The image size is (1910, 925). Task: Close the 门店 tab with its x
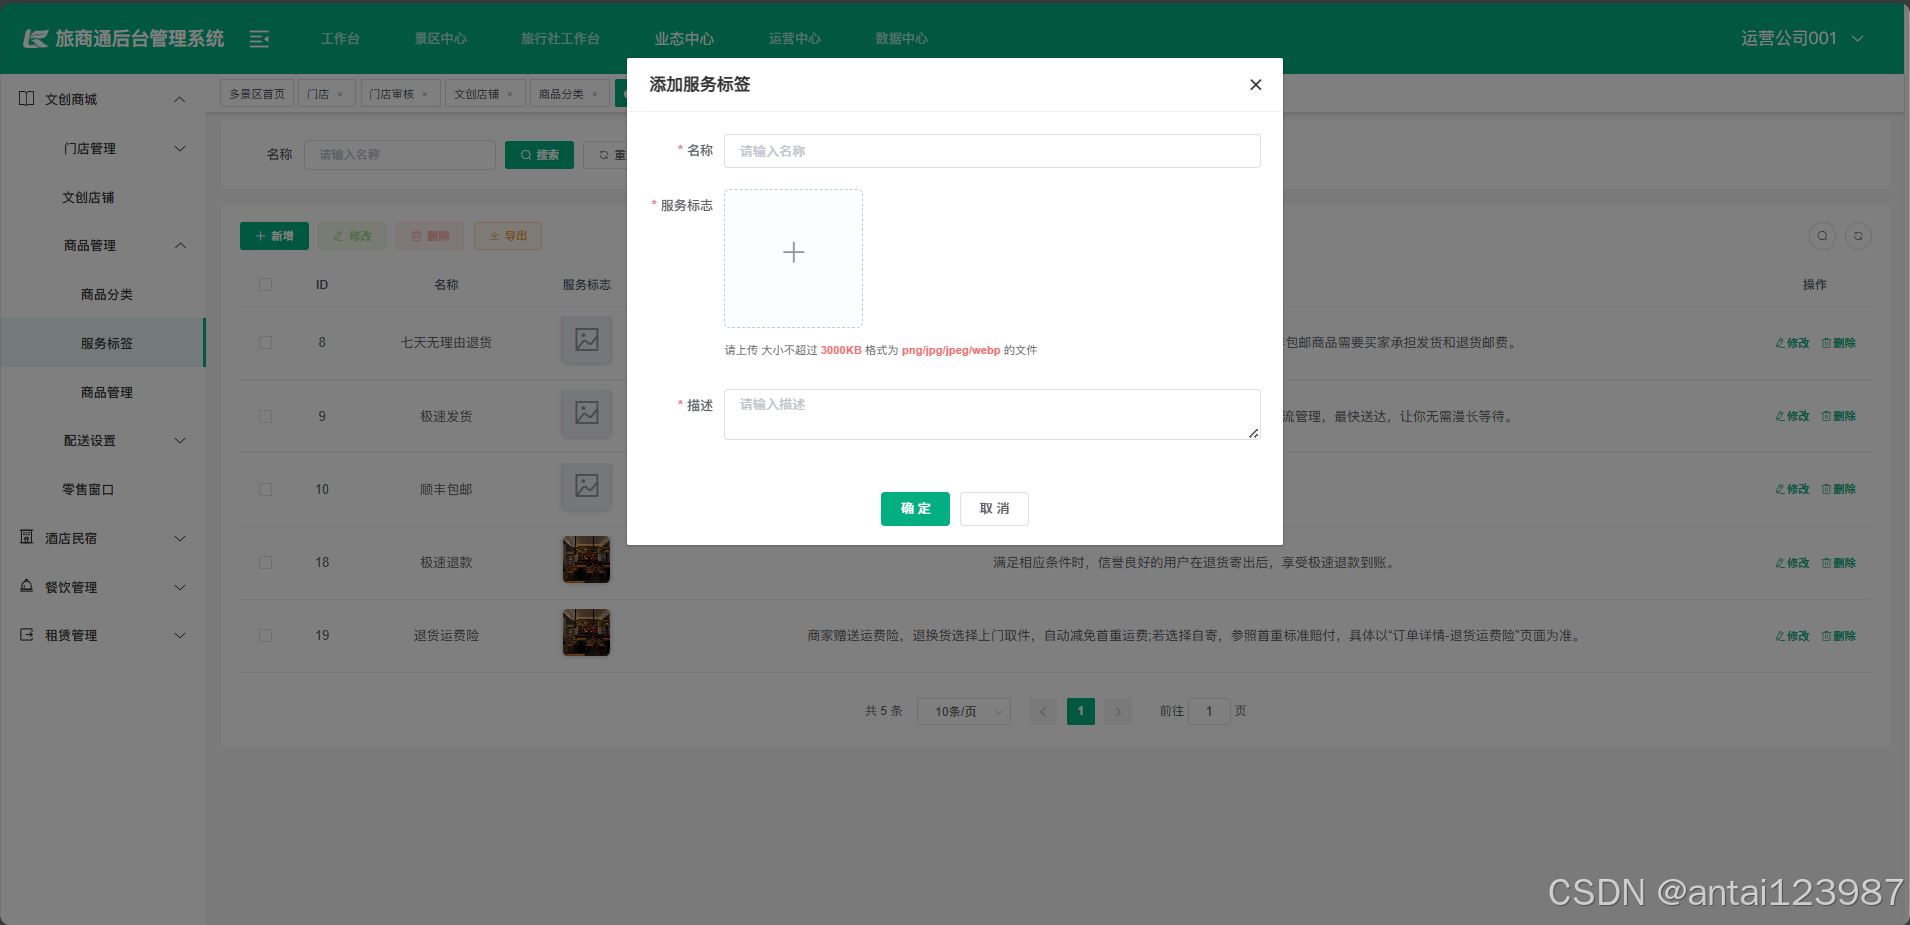click(x=340, y=95)
